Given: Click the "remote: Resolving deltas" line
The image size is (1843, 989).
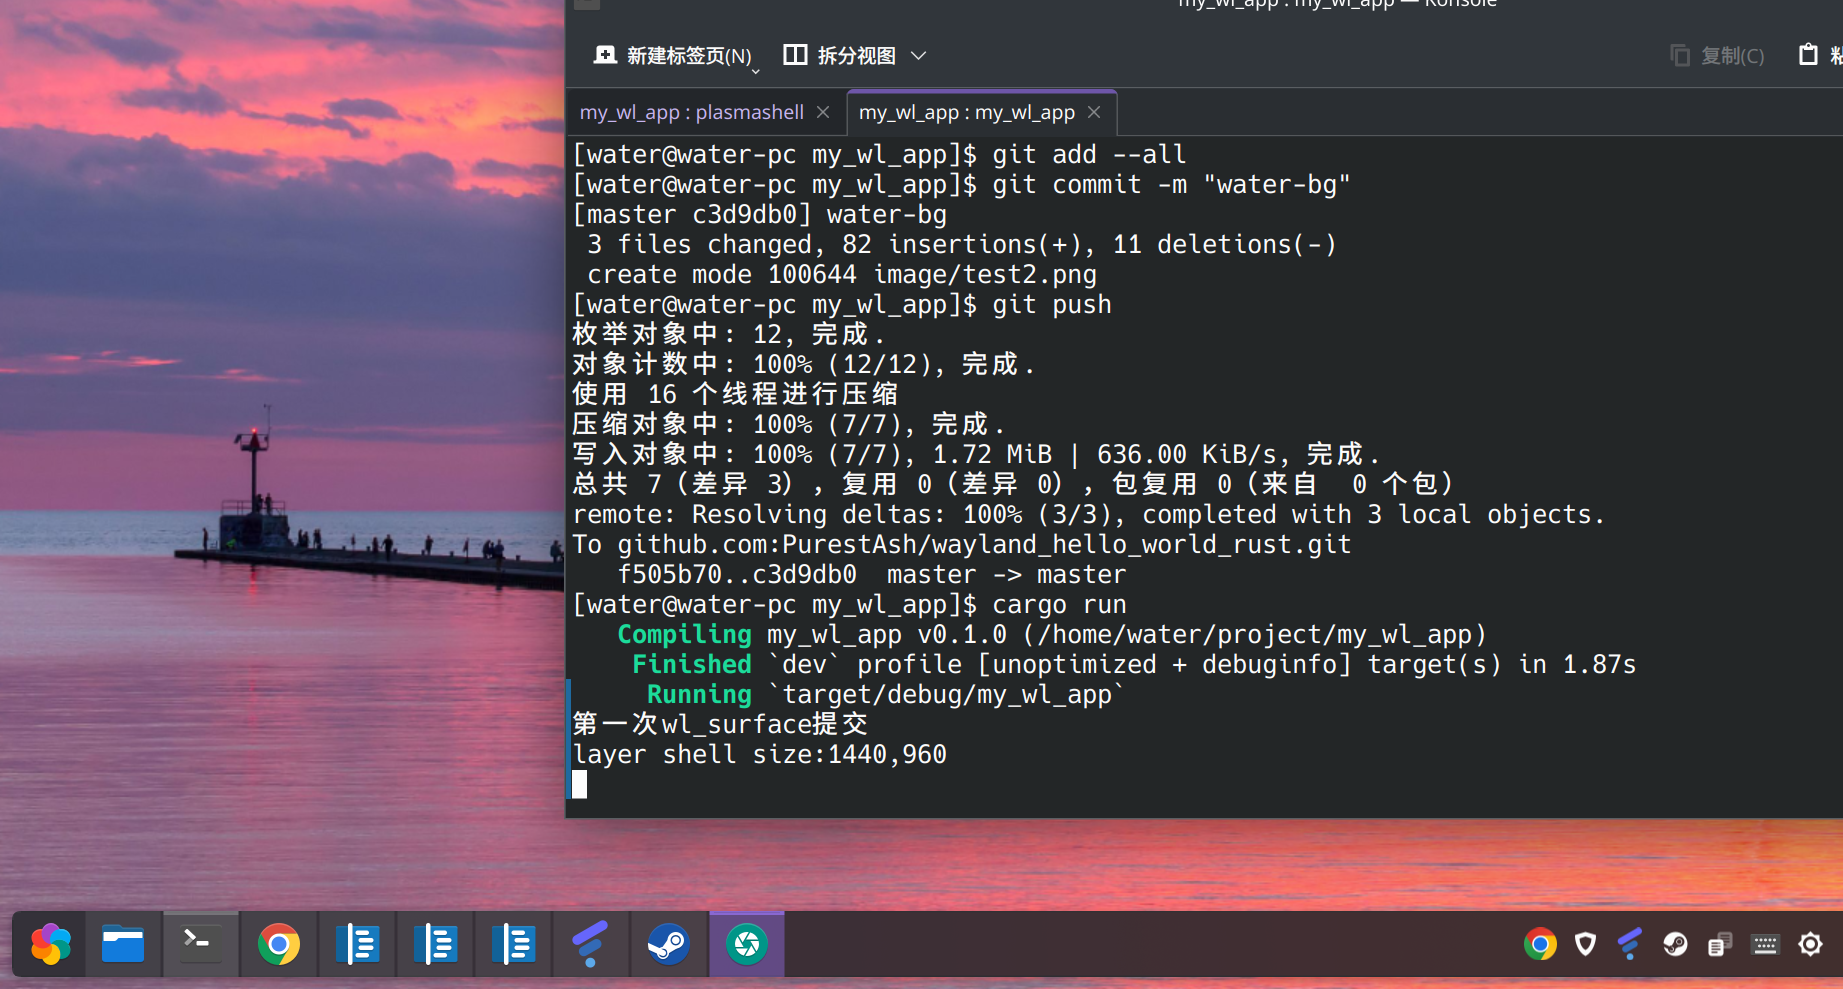Looking at the screenshot, I should coord(1088,515).
